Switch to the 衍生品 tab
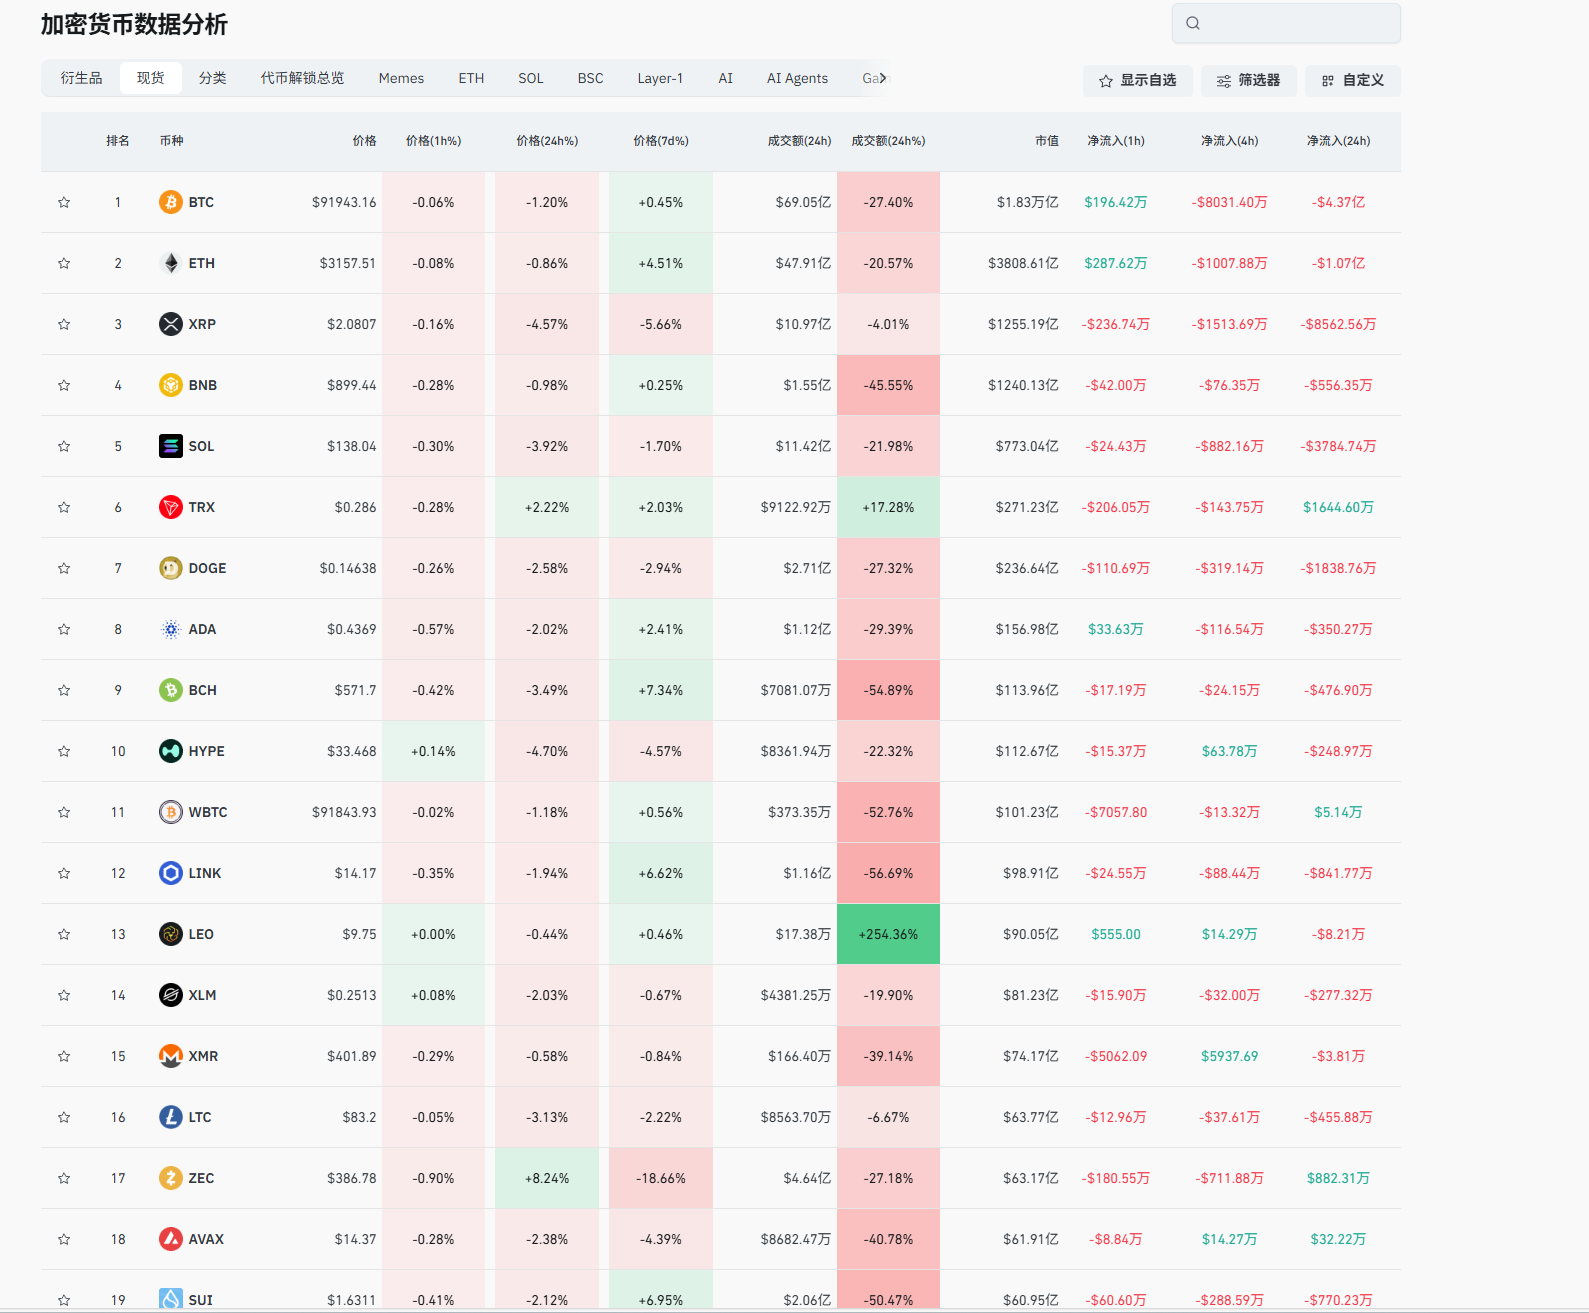Viewport: 1589px width, 1313px height. [81, 78]
